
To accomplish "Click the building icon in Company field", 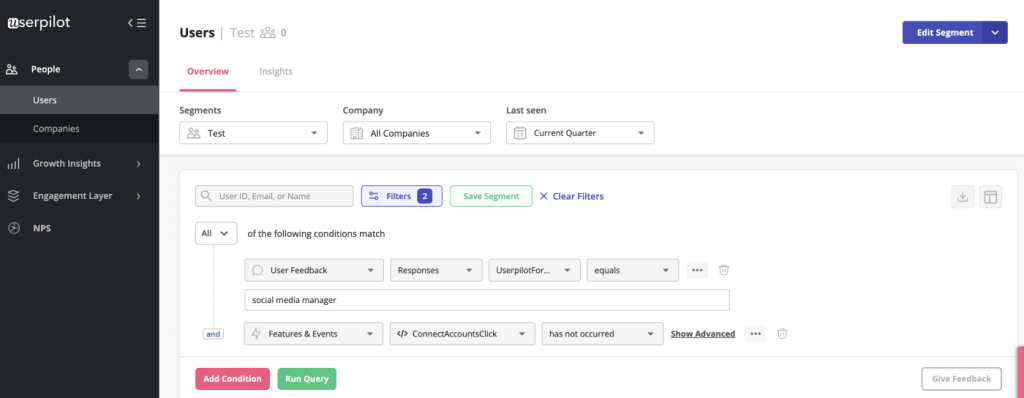I will pos(357,133).
